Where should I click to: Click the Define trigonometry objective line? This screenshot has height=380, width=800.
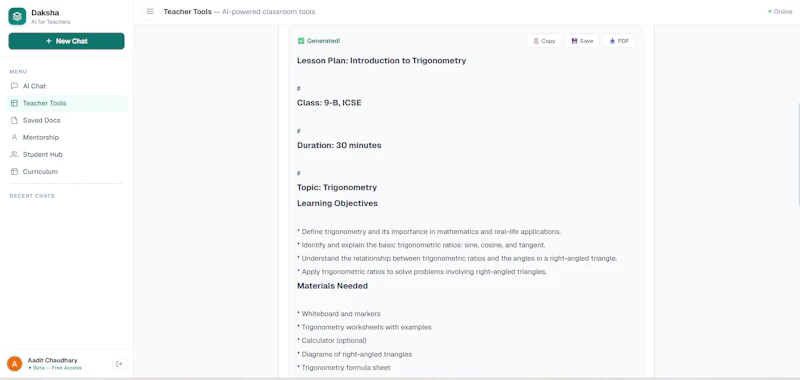(429, 232)
